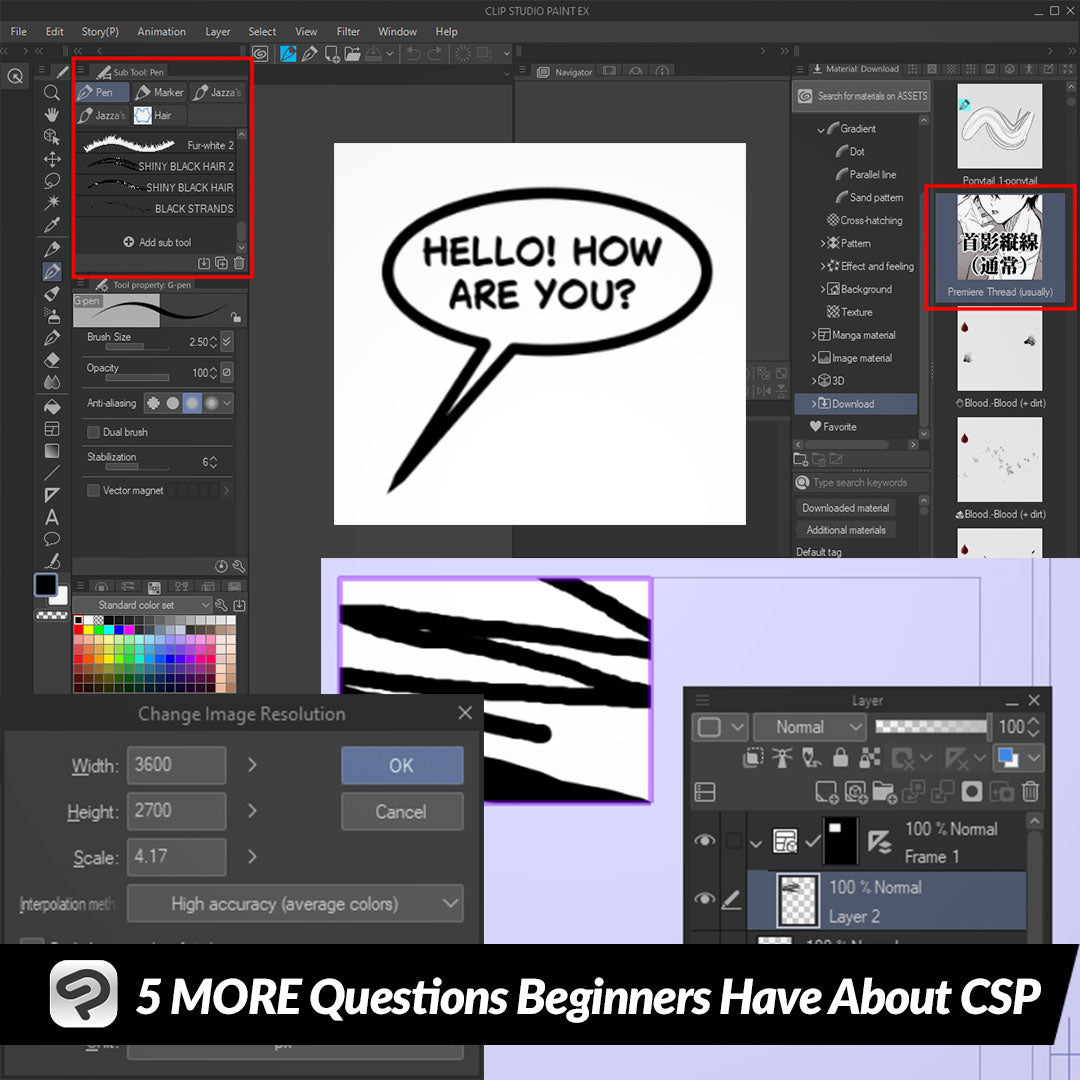Switch to the Marker sub tool tab
This screenshot has width=1080, height=1080.
(x=159, y=92)
